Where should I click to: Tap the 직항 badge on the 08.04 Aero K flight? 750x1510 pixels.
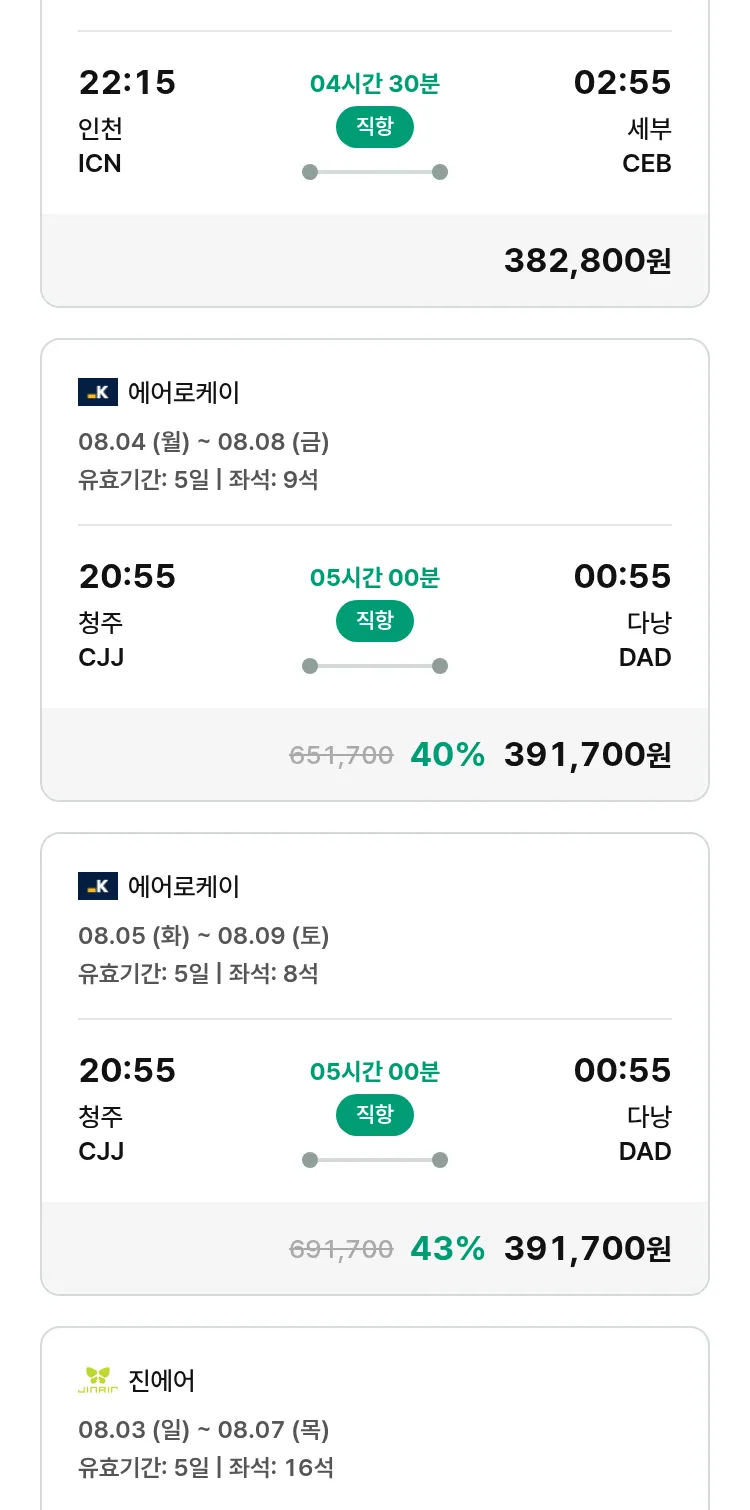pyautogui.click(x=374, y=621)
